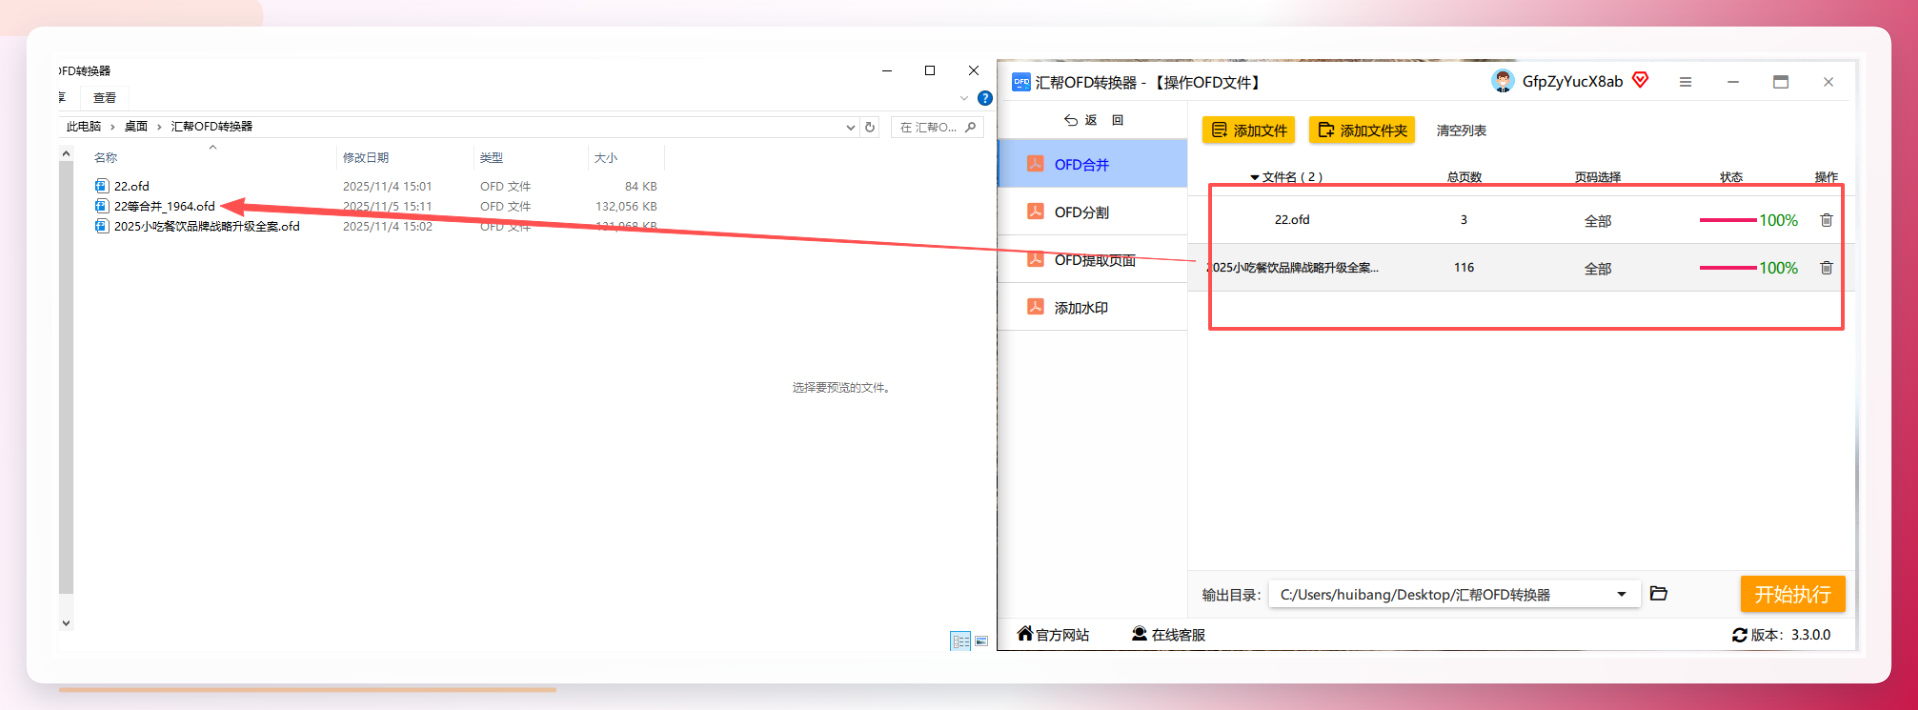The image size is (1918, 710).
Task: Click the 添加文件 button
Action: [1248, 130]
